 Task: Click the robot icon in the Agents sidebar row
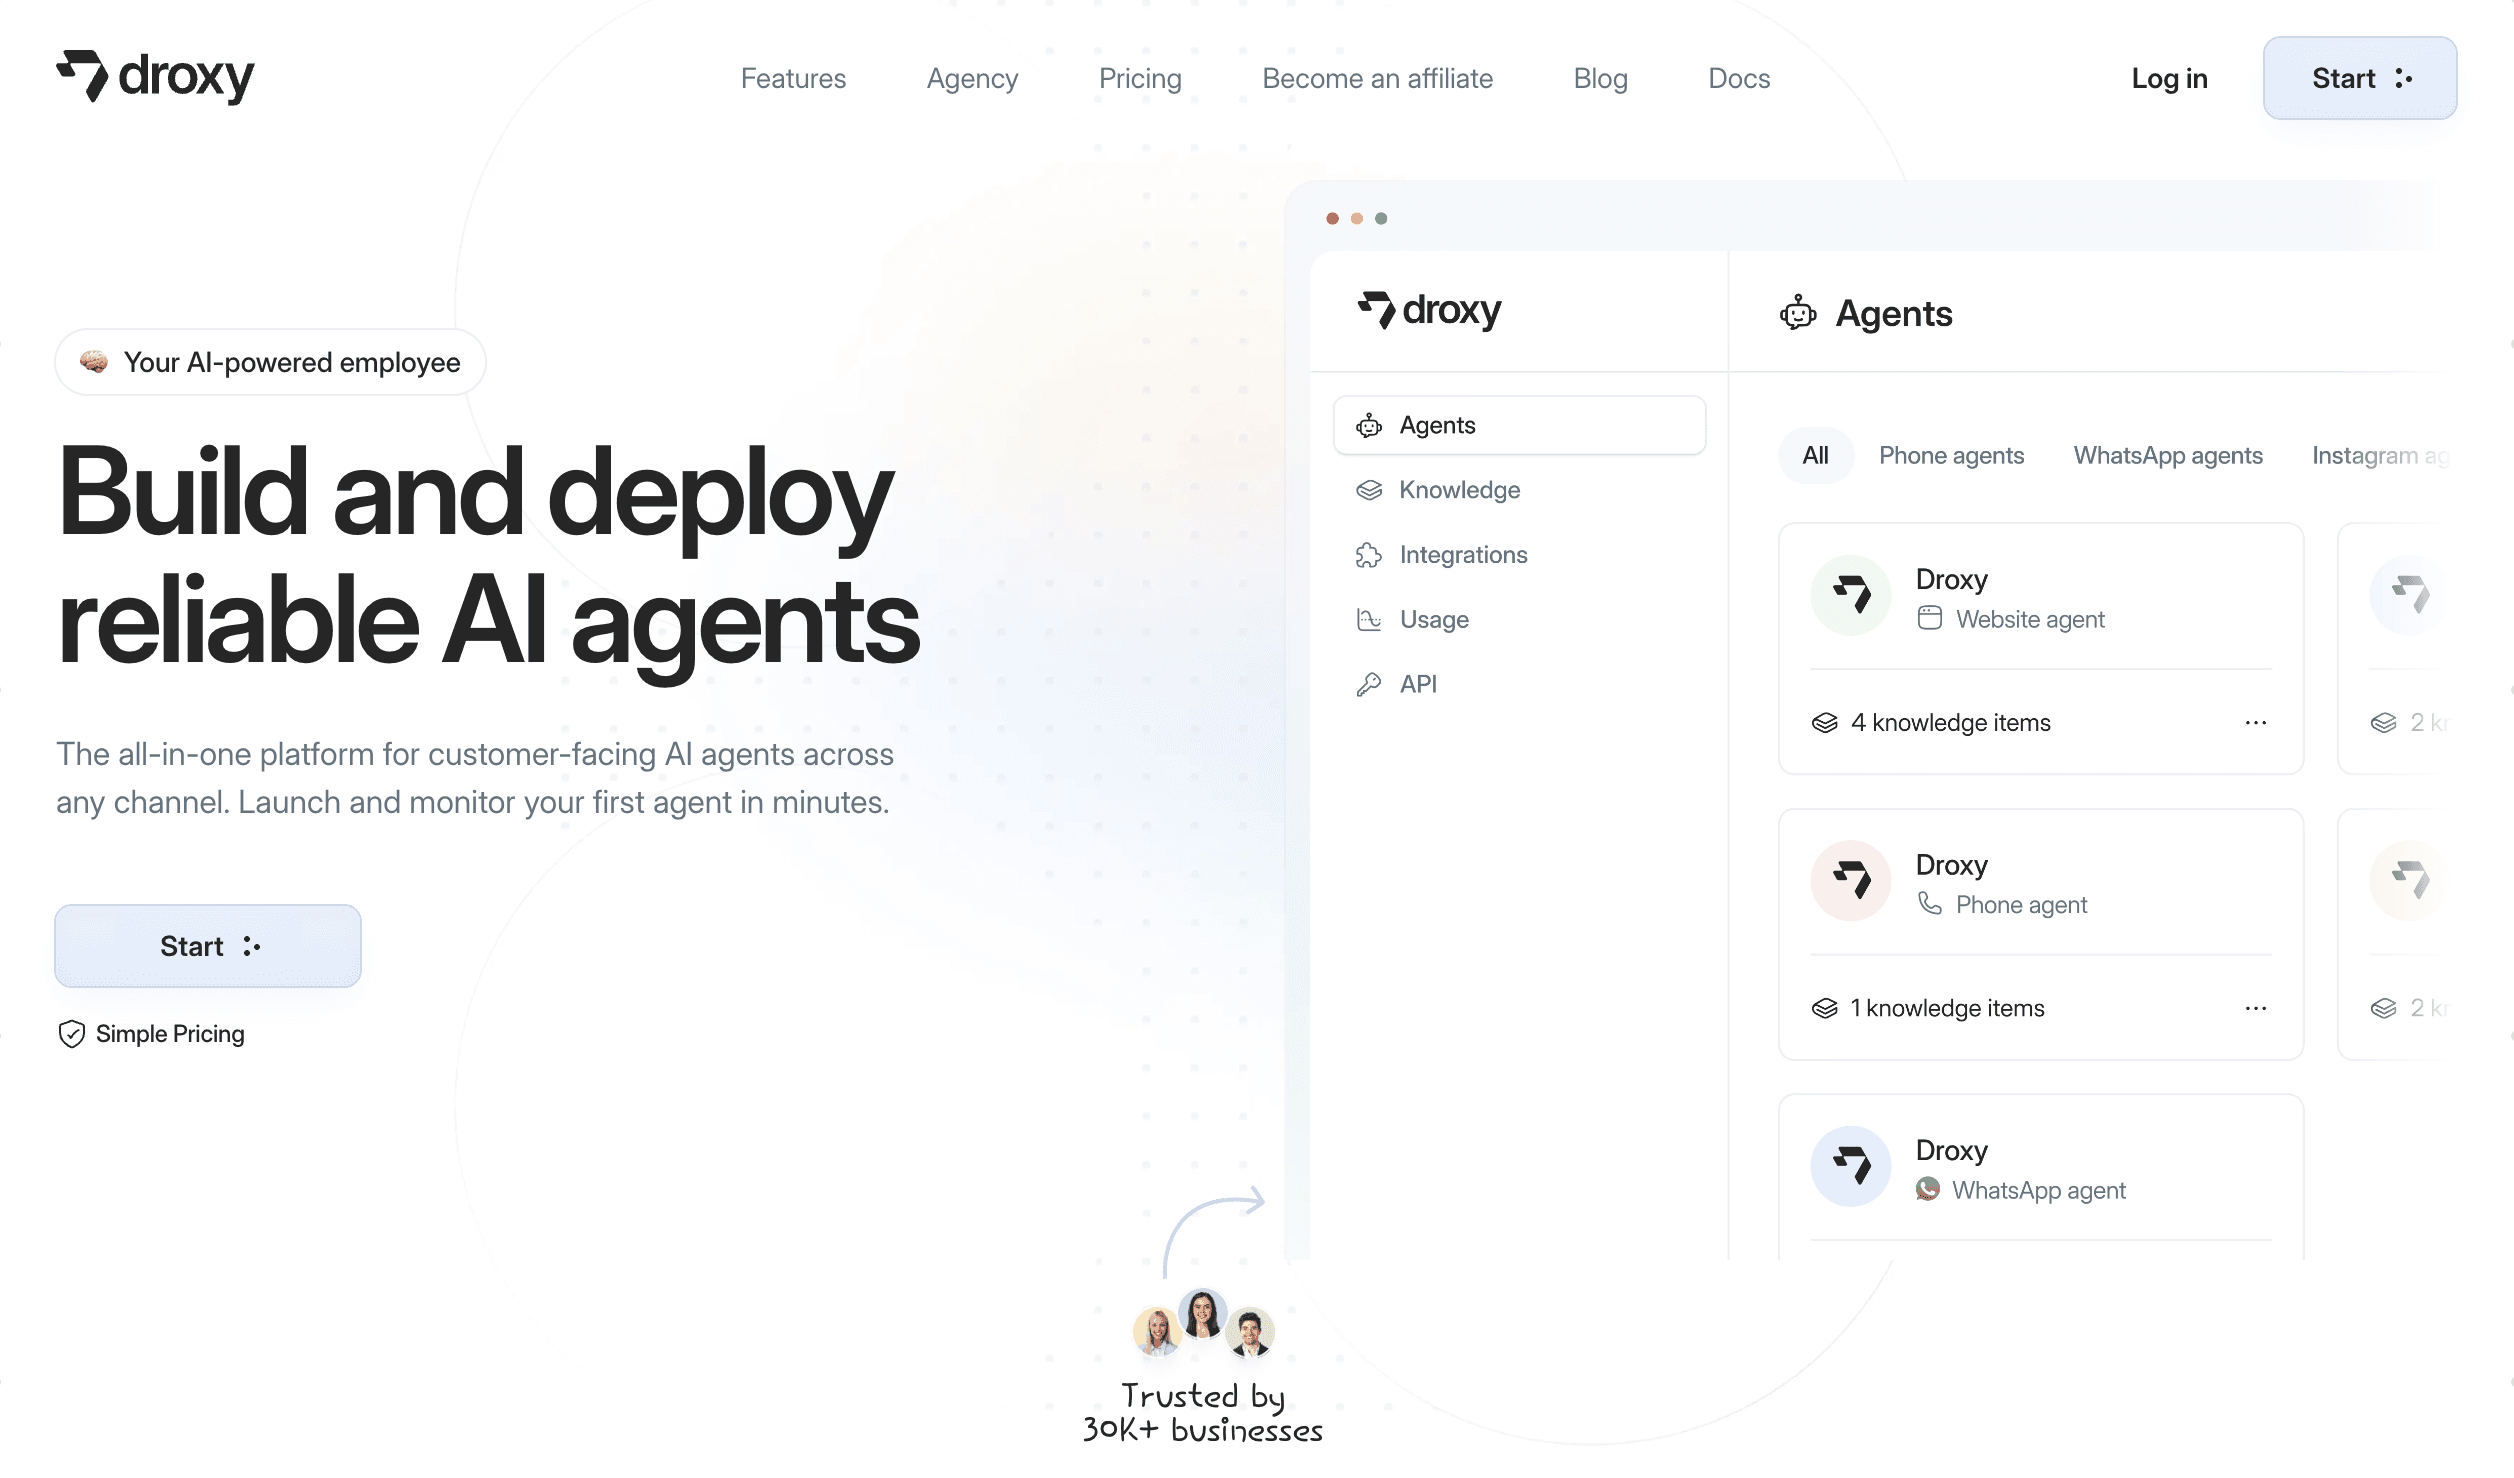1369,426
